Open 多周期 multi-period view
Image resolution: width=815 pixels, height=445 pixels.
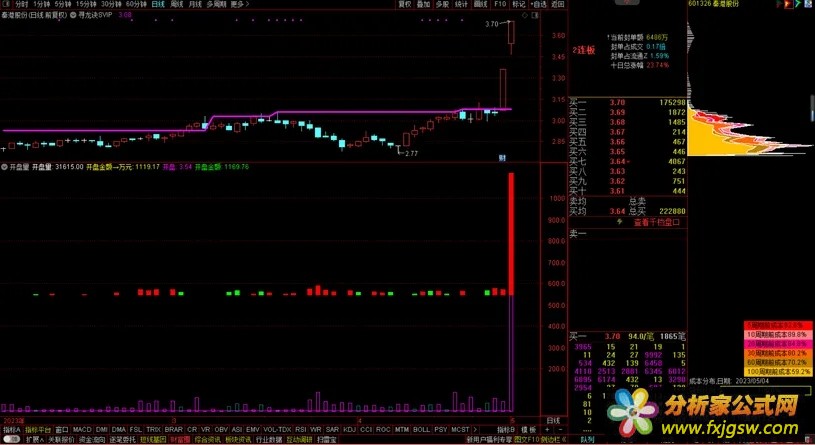pyautogui.click(x=216, y=4)
